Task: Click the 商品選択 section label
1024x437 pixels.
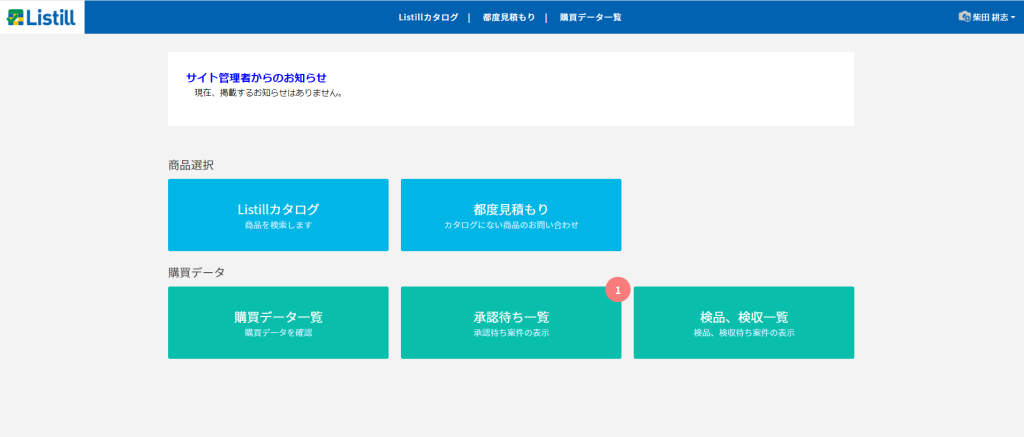Action: pyautogui.click(x=191, y=165)
